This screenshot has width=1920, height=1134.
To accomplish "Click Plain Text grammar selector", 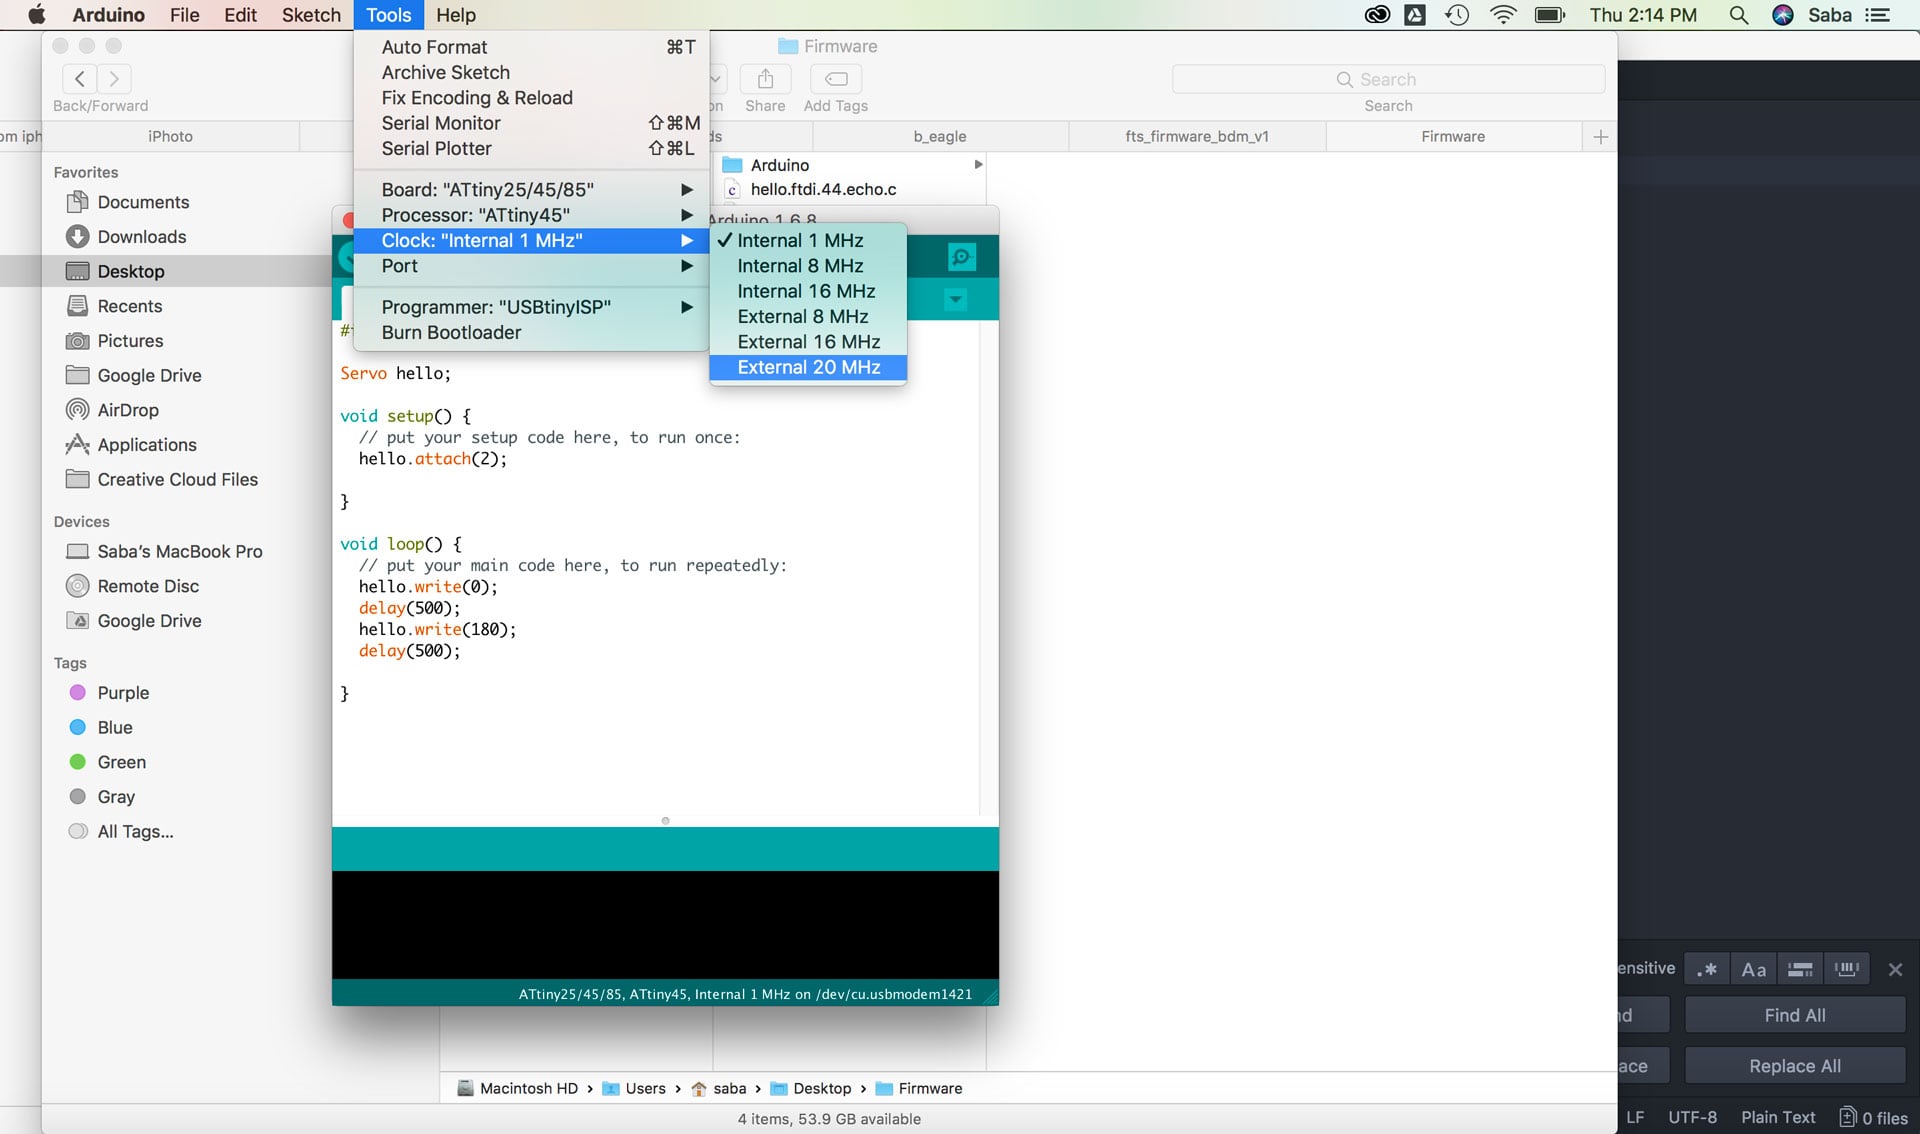I will (1778, 1118).
